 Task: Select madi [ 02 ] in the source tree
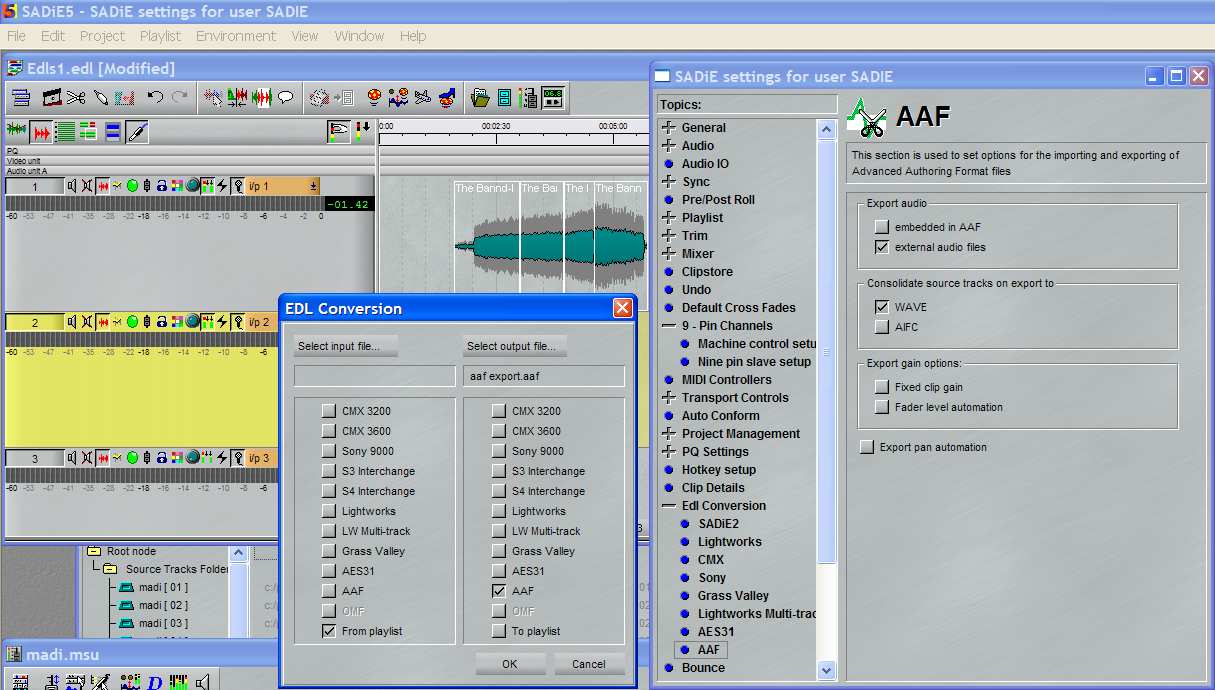163,605
